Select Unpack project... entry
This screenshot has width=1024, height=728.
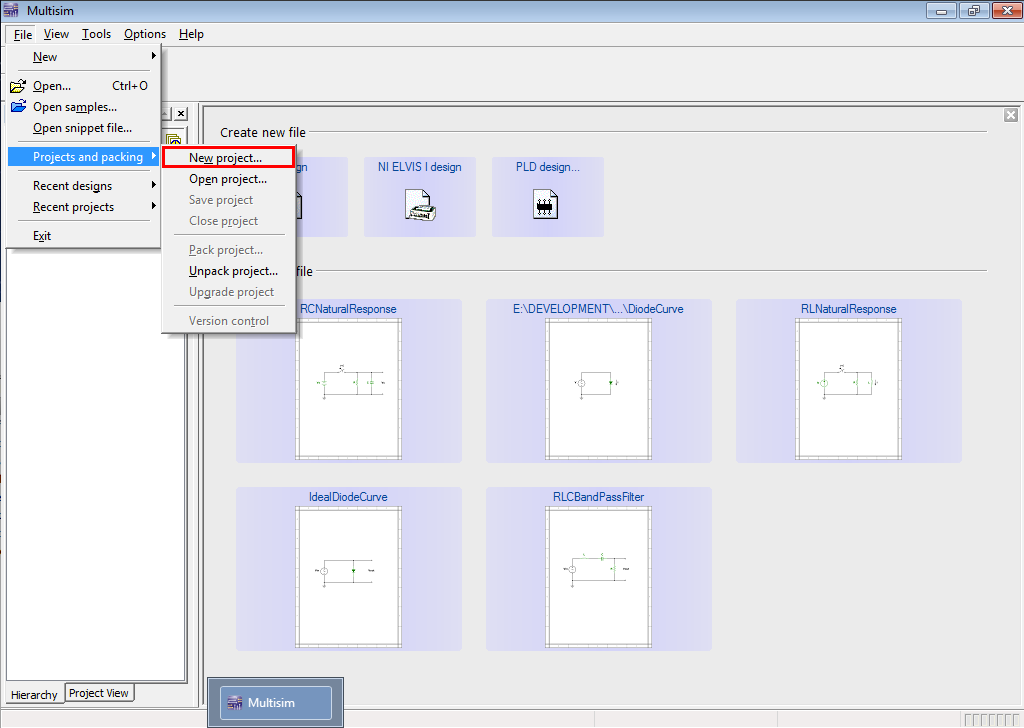229,271
